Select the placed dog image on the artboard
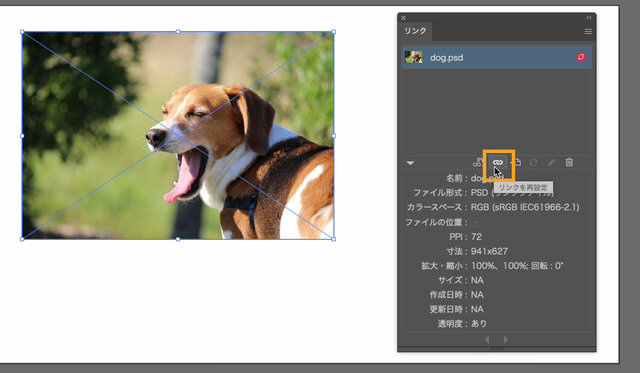 point(178,135)
